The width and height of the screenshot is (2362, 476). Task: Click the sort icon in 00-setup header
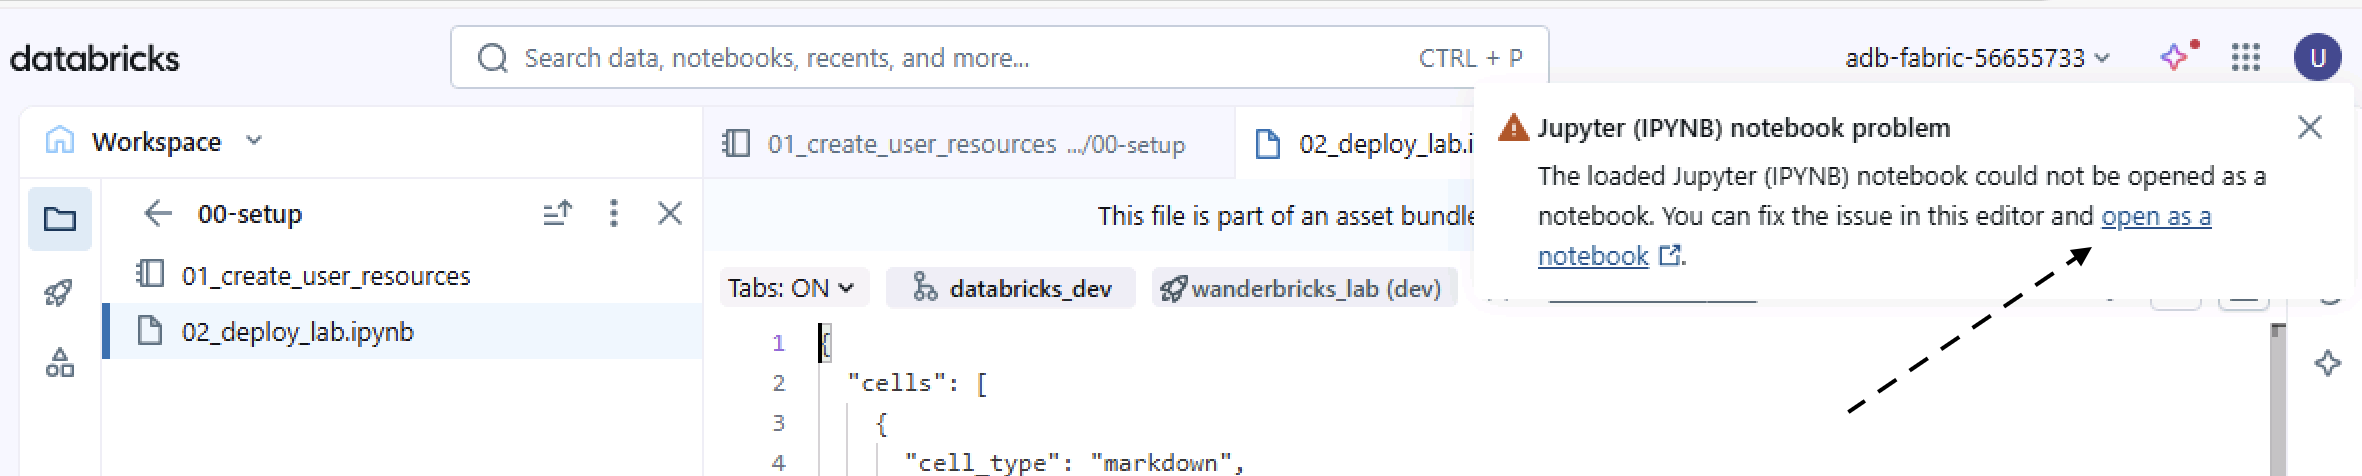click(x=558, y=213)
